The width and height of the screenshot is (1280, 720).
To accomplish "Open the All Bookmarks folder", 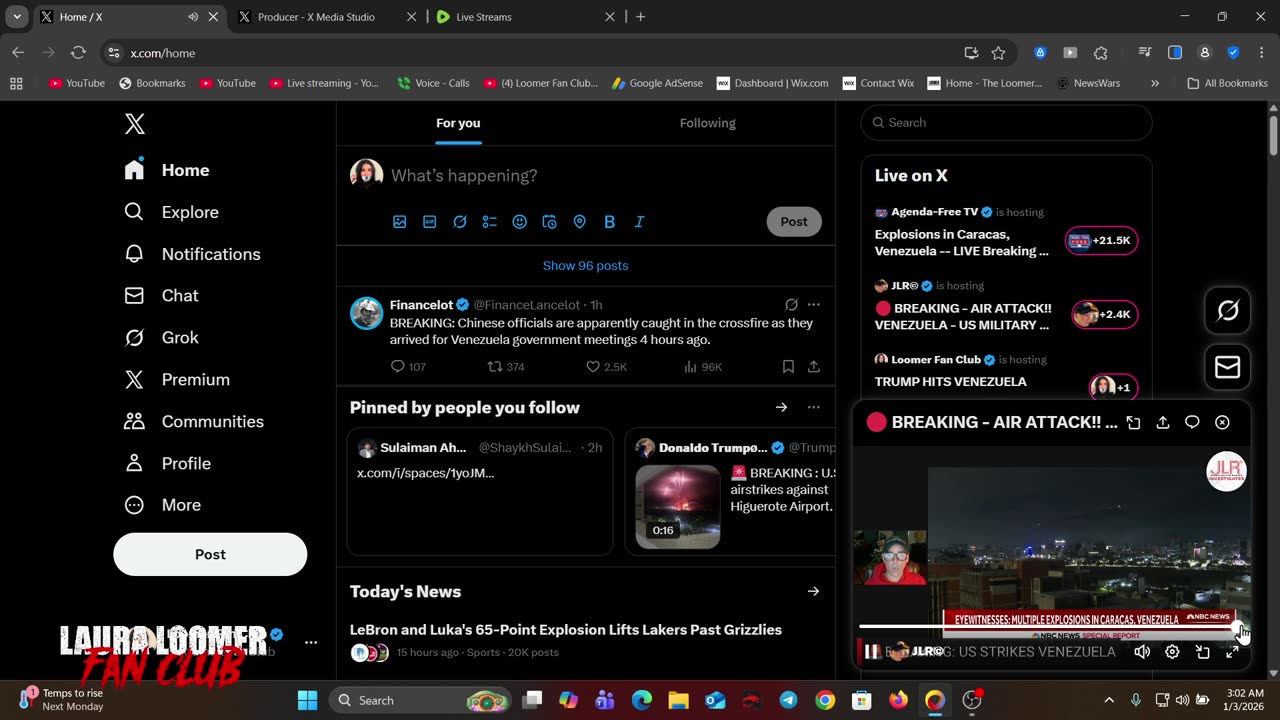I will click(1227, 83).
